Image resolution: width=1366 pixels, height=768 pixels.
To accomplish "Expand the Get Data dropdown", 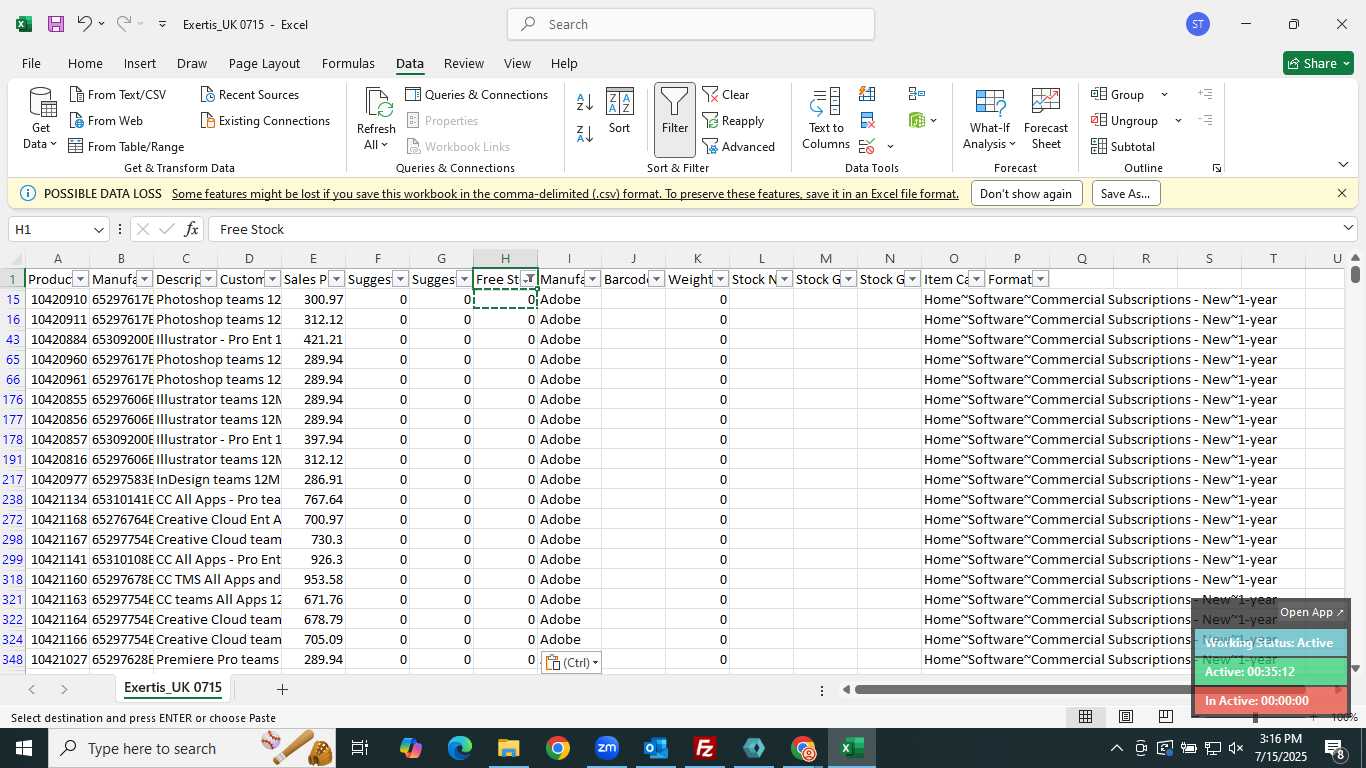I will (41, 136).
